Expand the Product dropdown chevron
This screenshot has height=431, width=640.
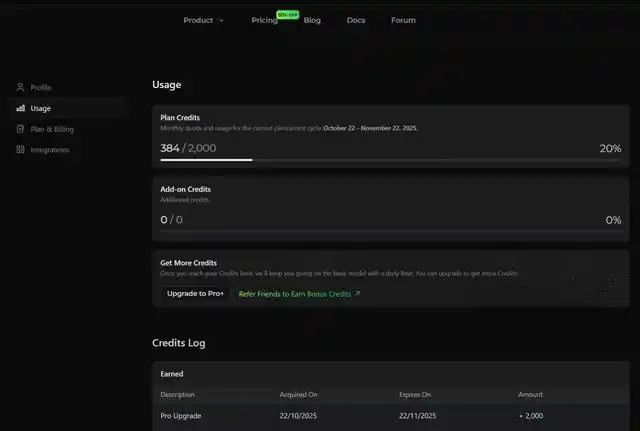pyautogui.click(x=221, y=20)
